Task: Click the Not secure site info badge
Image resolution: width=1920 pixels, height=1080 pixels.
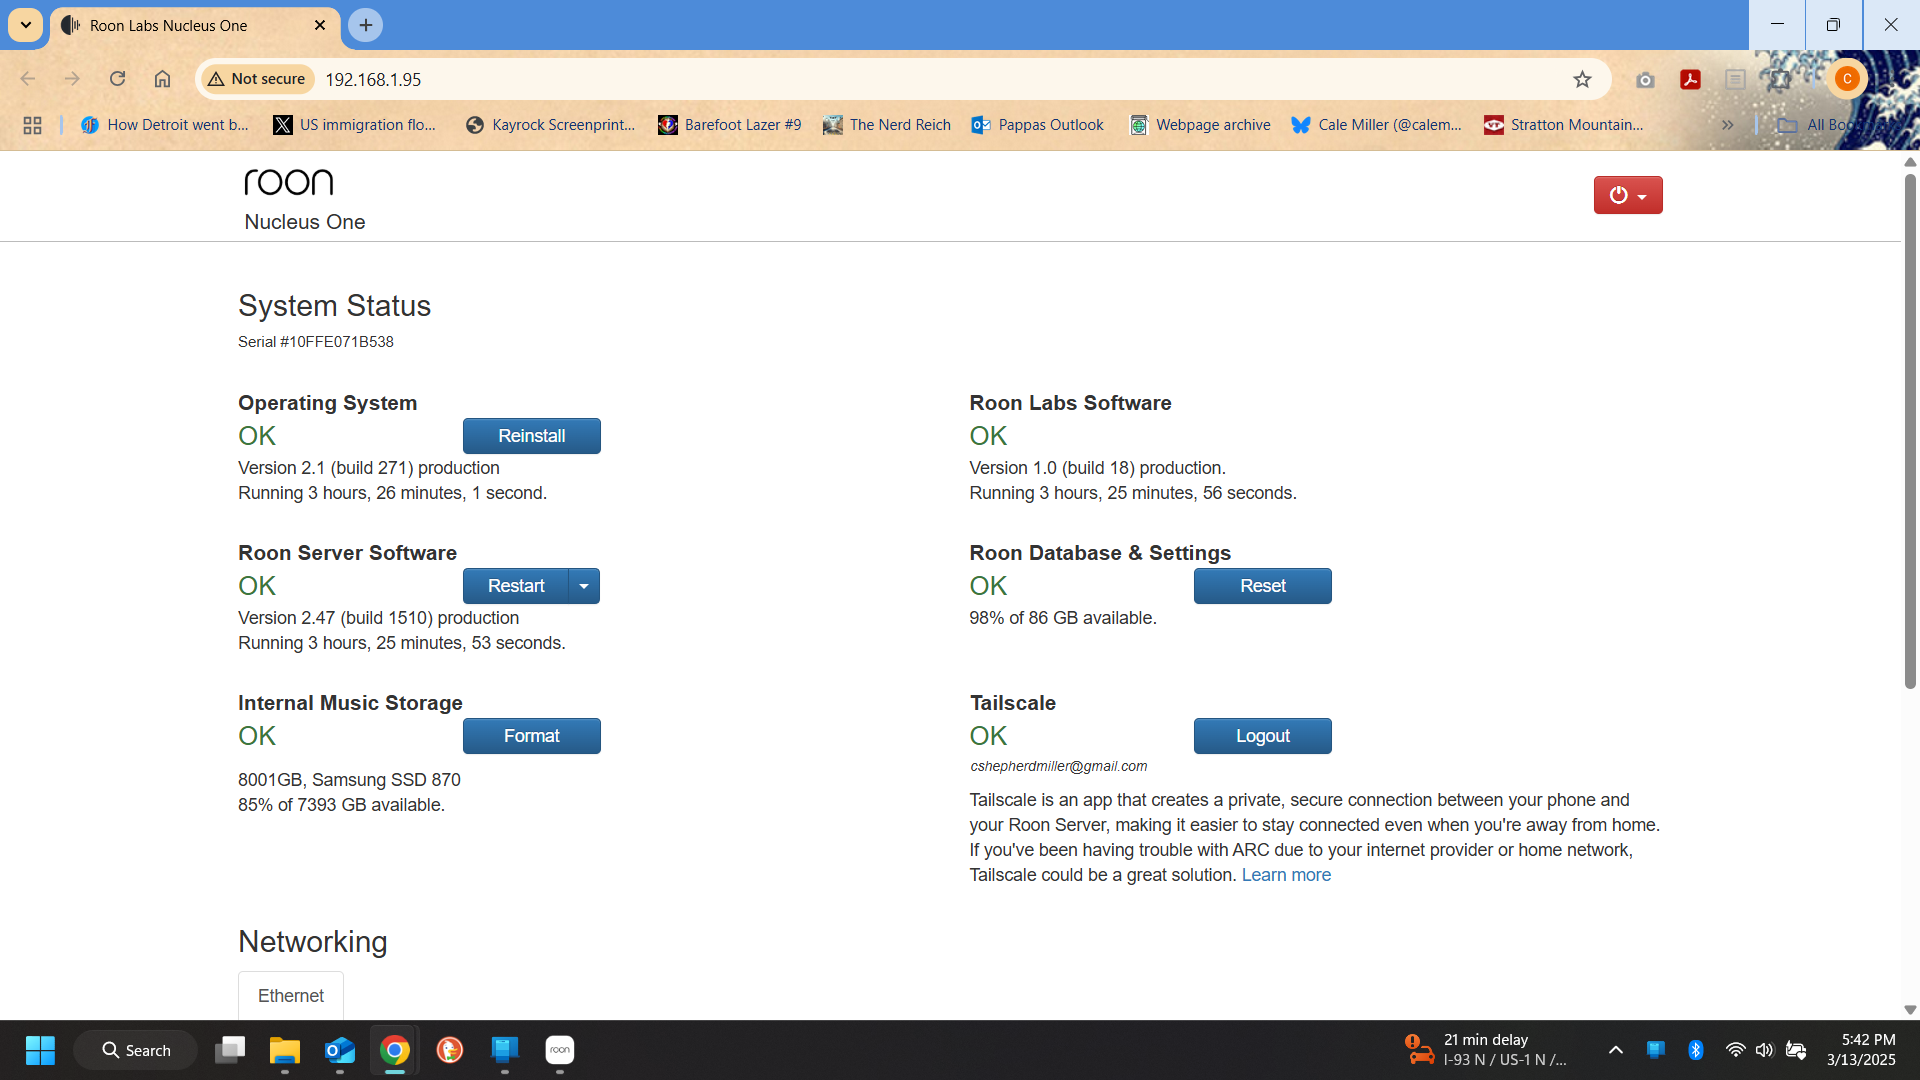Action: pyautogui.click(x=257, y=79)
